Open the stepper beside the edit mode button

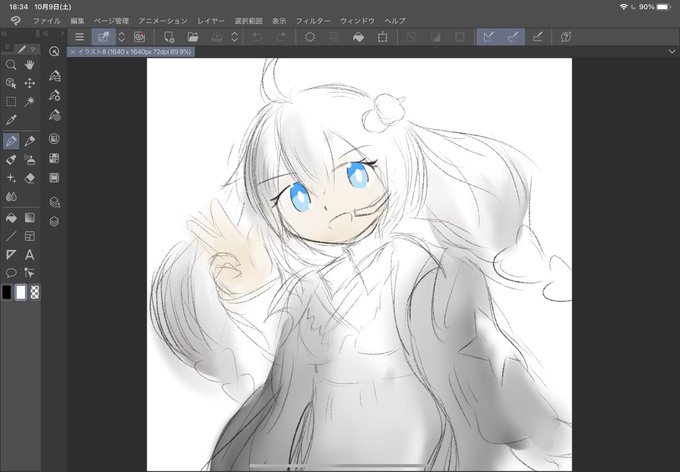[x=121, y=37]
